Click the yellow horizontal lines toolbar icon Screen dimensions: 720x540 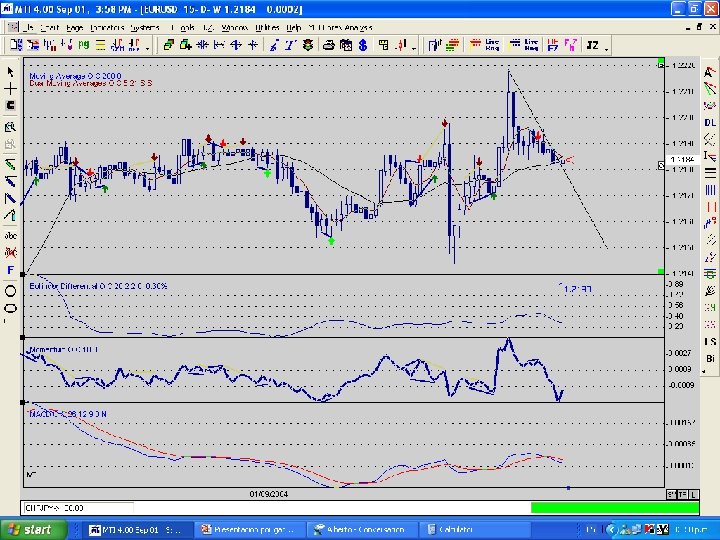pyautogui.click(x=100, y=45)
